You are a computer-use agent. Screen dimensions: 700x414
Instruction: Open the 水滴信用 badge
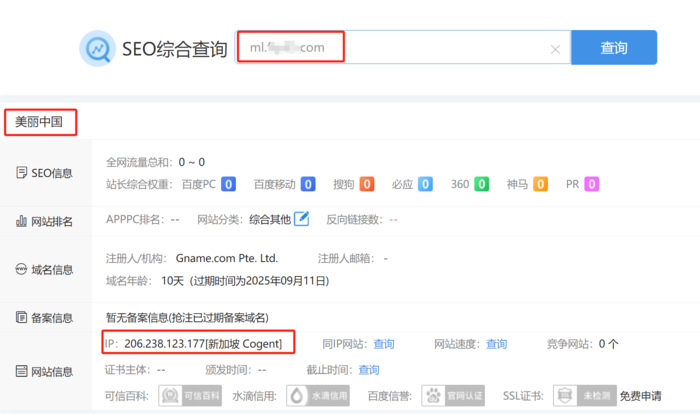click(x=311, y=396)
